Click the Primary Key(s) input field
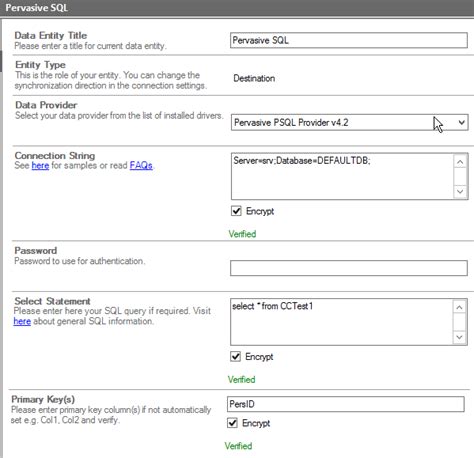The image size is (474, 458). 346,404
